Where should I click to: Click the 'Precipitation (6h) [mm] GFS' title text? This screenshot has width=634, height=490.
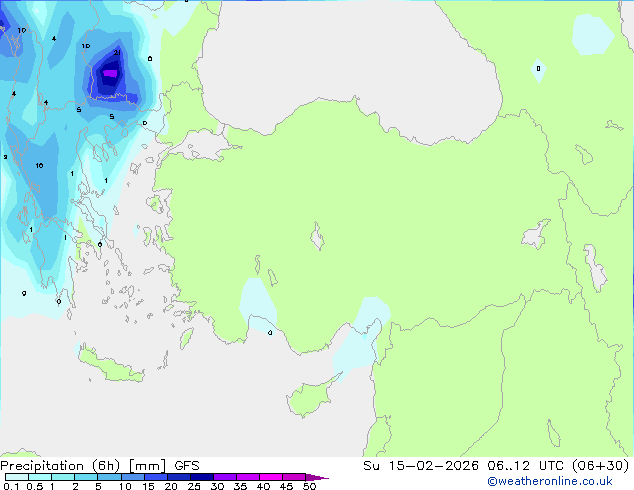100,466
